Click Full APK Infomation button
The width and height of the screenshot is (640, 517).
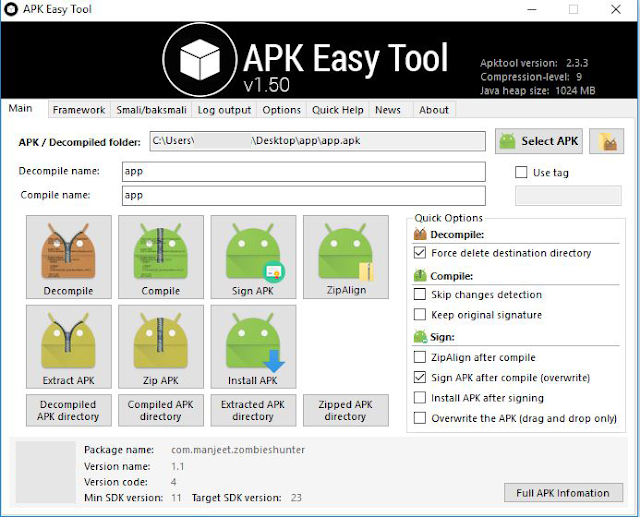coord(563,493)
